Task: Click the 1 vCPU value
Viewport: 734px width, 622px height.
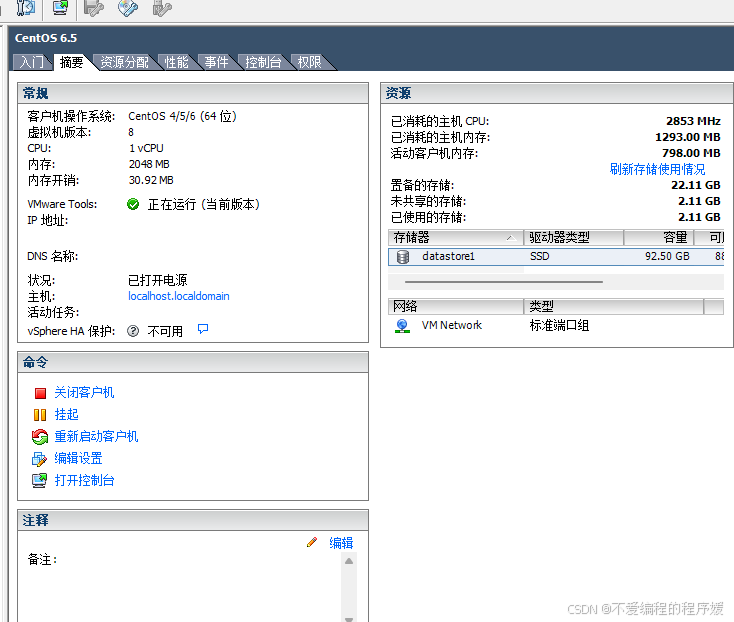Action: click(146, 148)
